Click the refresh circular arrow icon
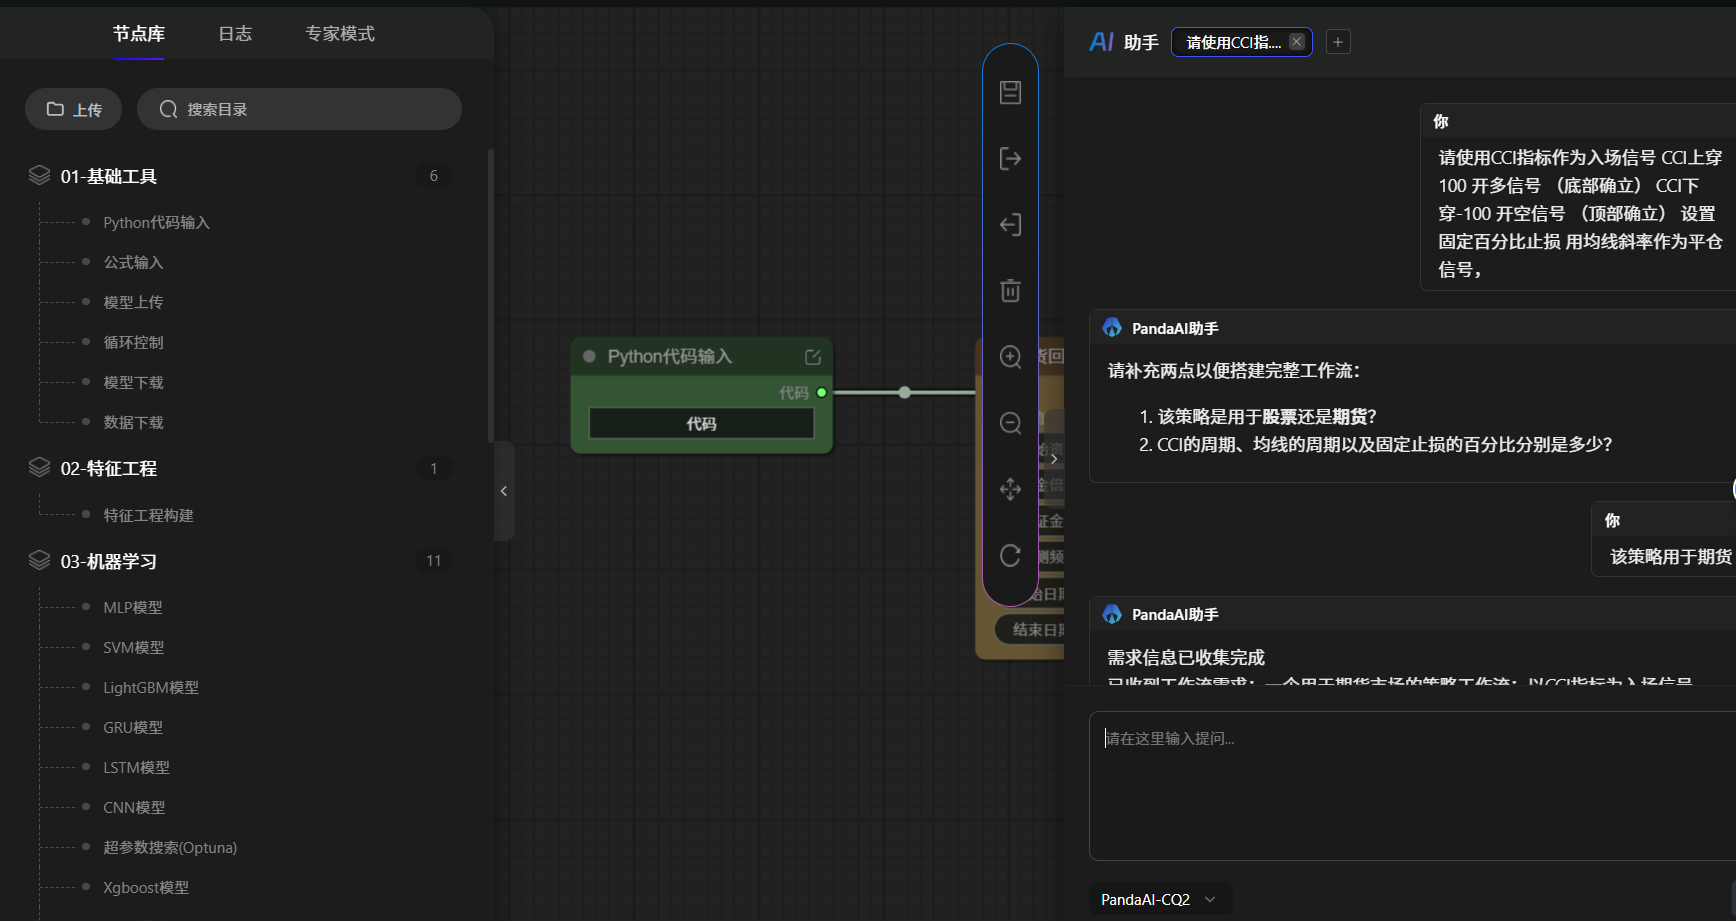The image size is (1736, 921). click(x=1010, y=555)
